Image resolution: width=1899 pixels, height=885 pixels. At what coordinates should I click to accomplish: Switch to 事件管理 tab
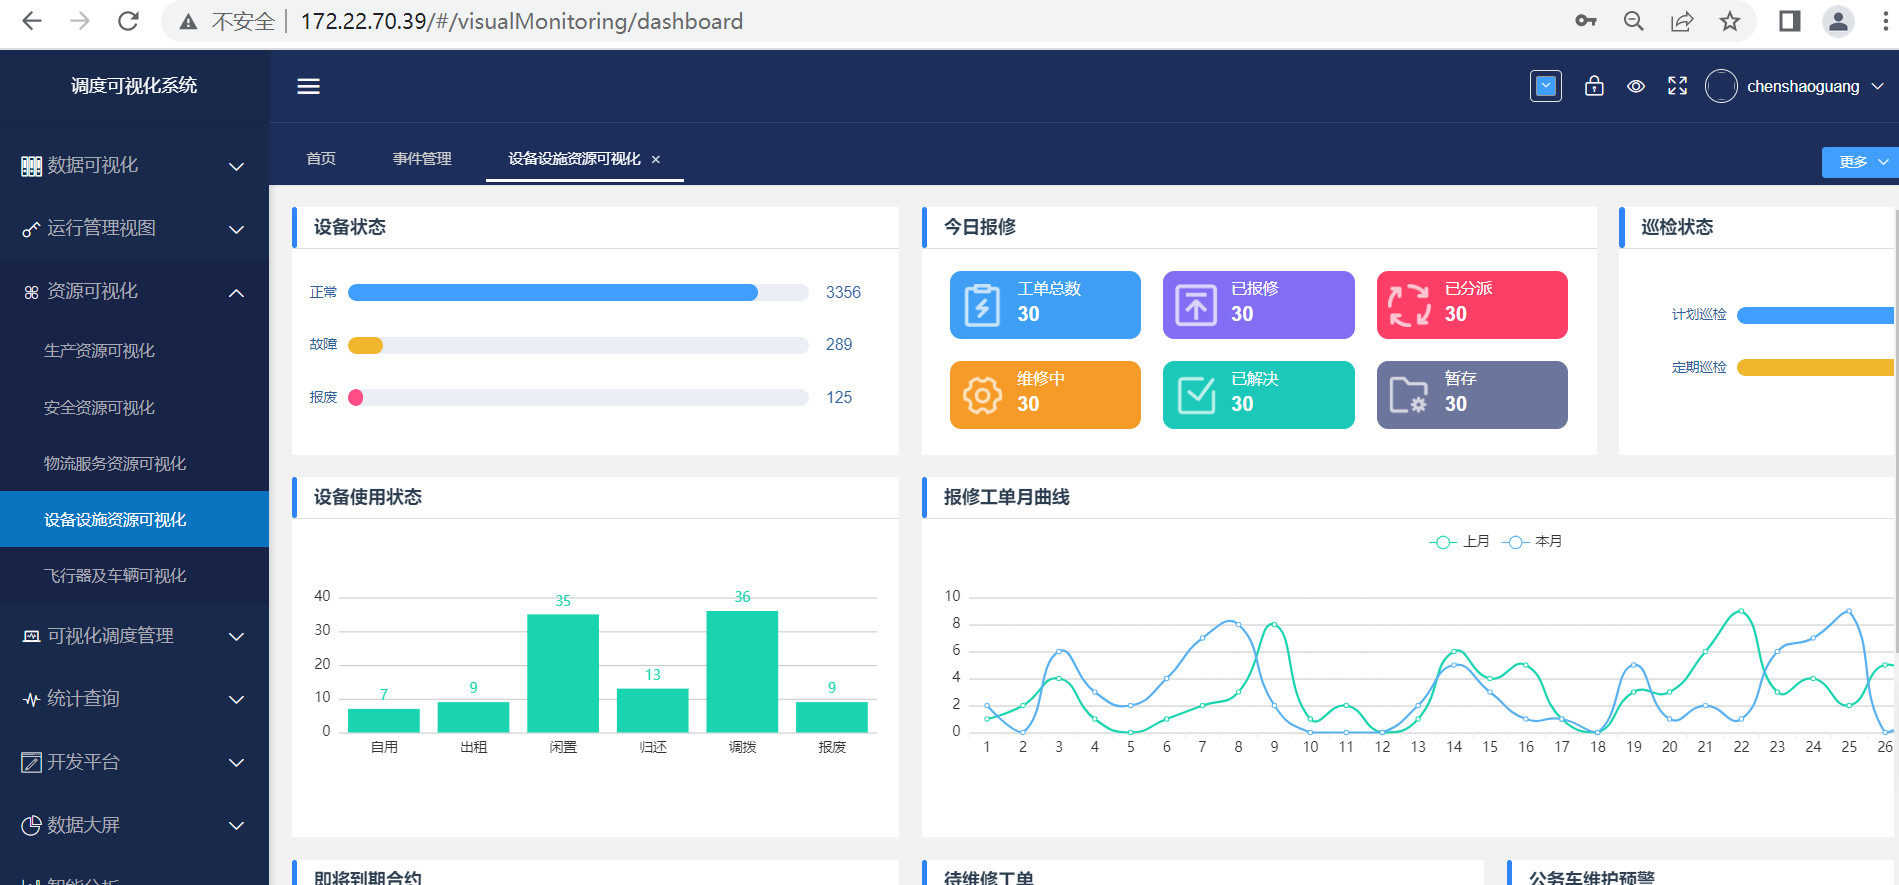point(422,159)
